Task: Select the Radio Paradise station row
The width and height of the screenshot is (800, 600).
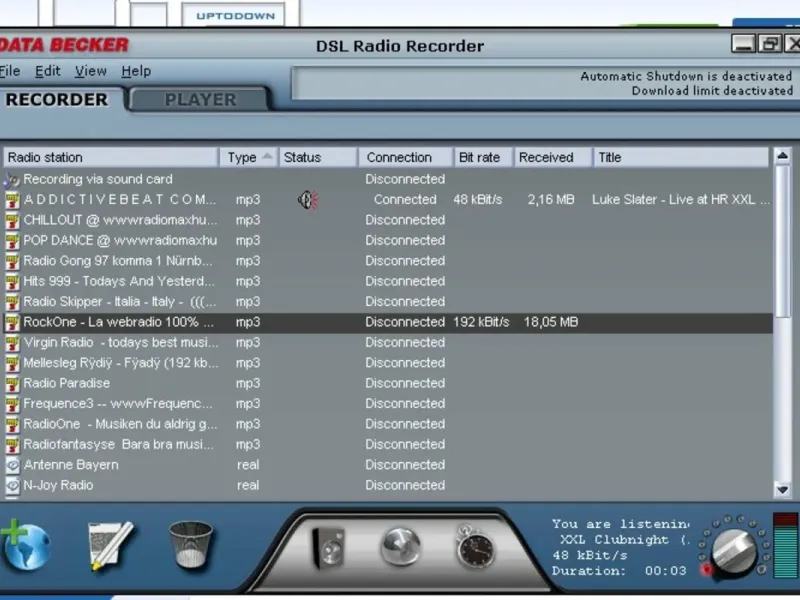Action: click(388, 383)
